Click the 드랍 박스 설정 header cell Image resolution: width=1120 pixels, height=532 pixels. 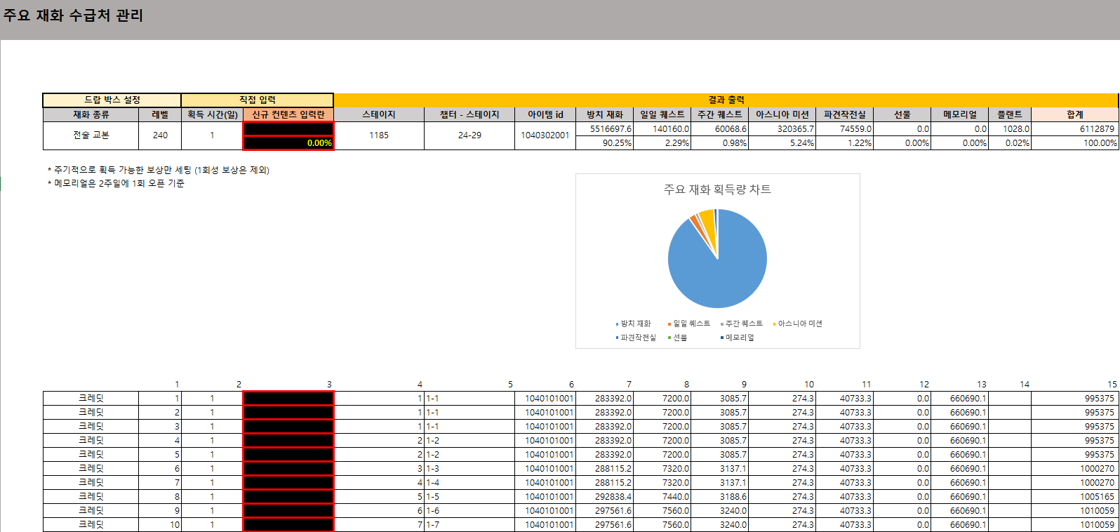pyautogui.click(x=111, y=101)
